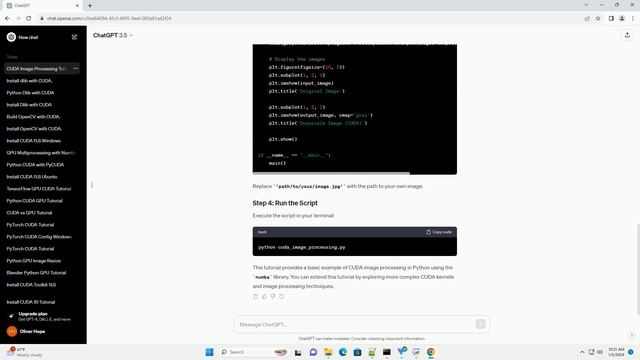Close the ChatGPT browser tab

point(78,6)
